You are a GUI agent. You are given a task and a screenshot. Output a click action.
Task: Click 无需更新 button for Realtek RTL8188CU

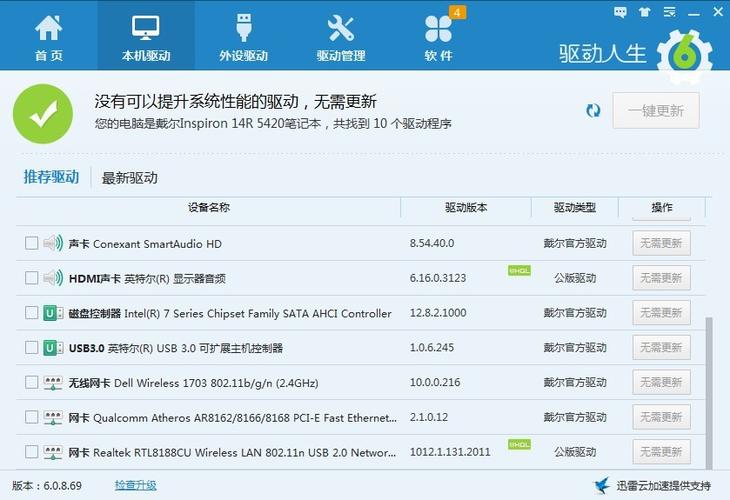click(x=661, y=452)
